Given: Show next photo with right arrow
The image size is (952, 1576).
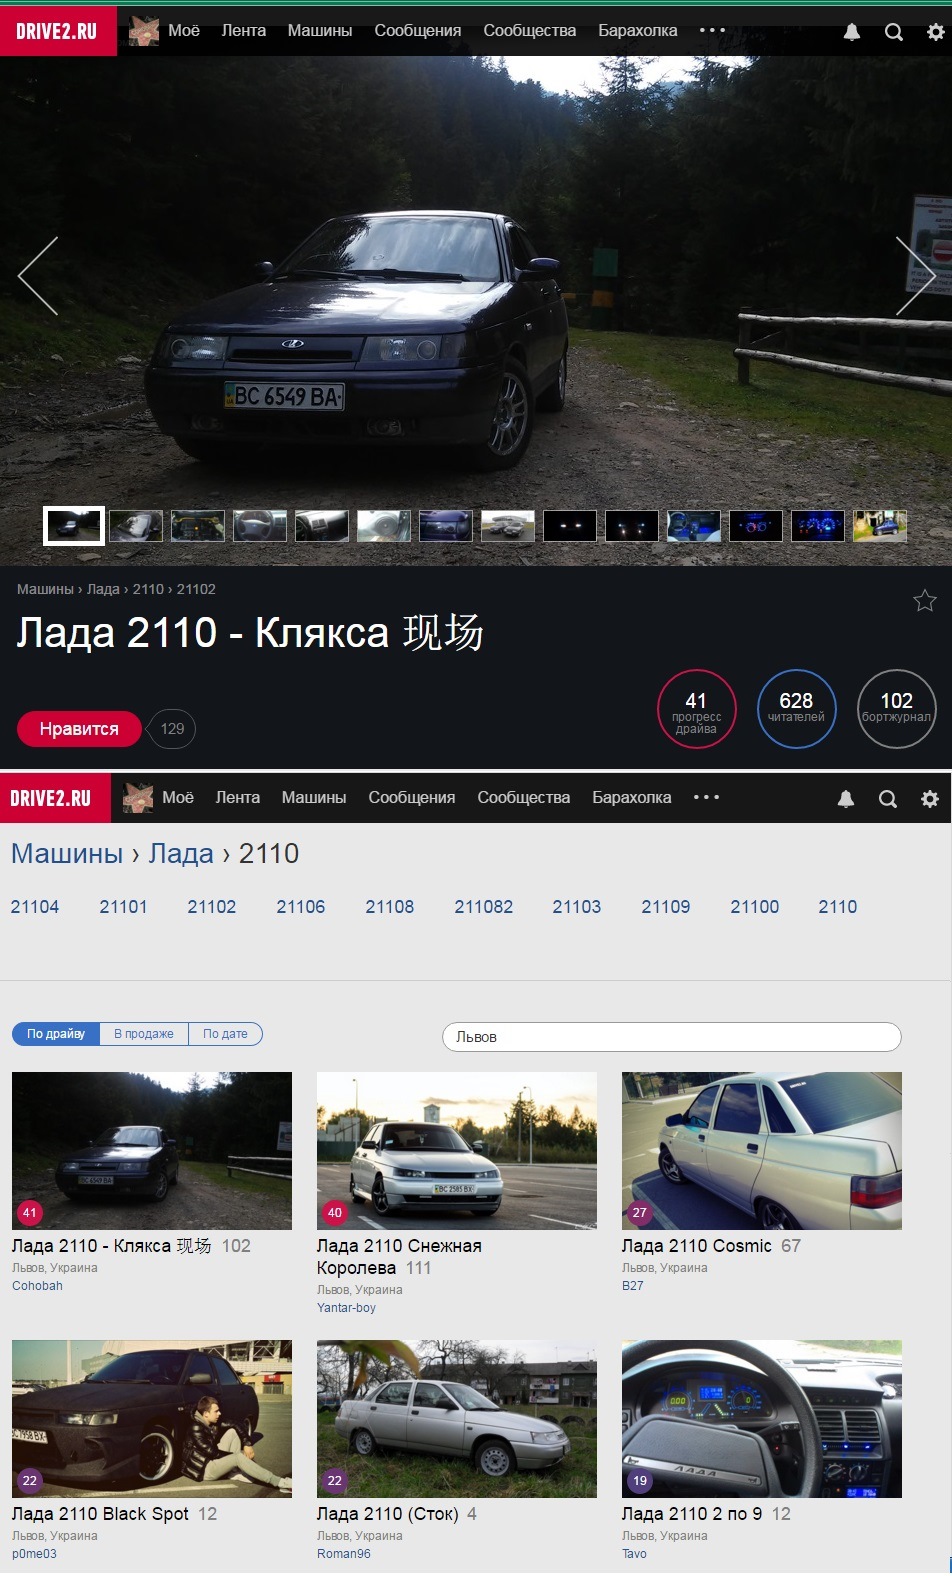Looking at the screenshot, I should [915, 276].
